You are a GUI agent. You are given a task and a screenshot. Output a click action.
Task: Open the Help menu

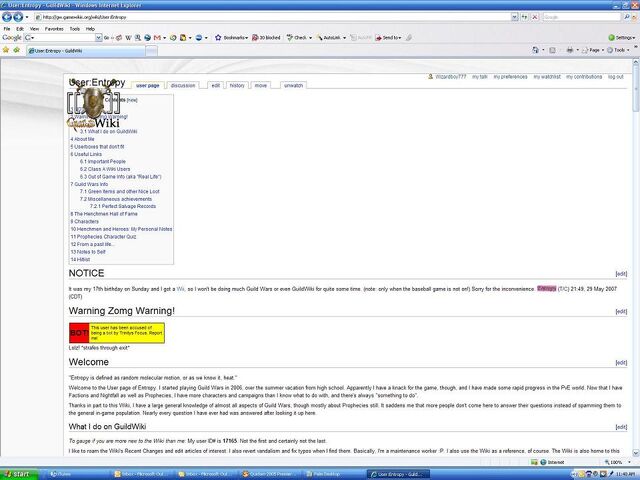point(90,29)
